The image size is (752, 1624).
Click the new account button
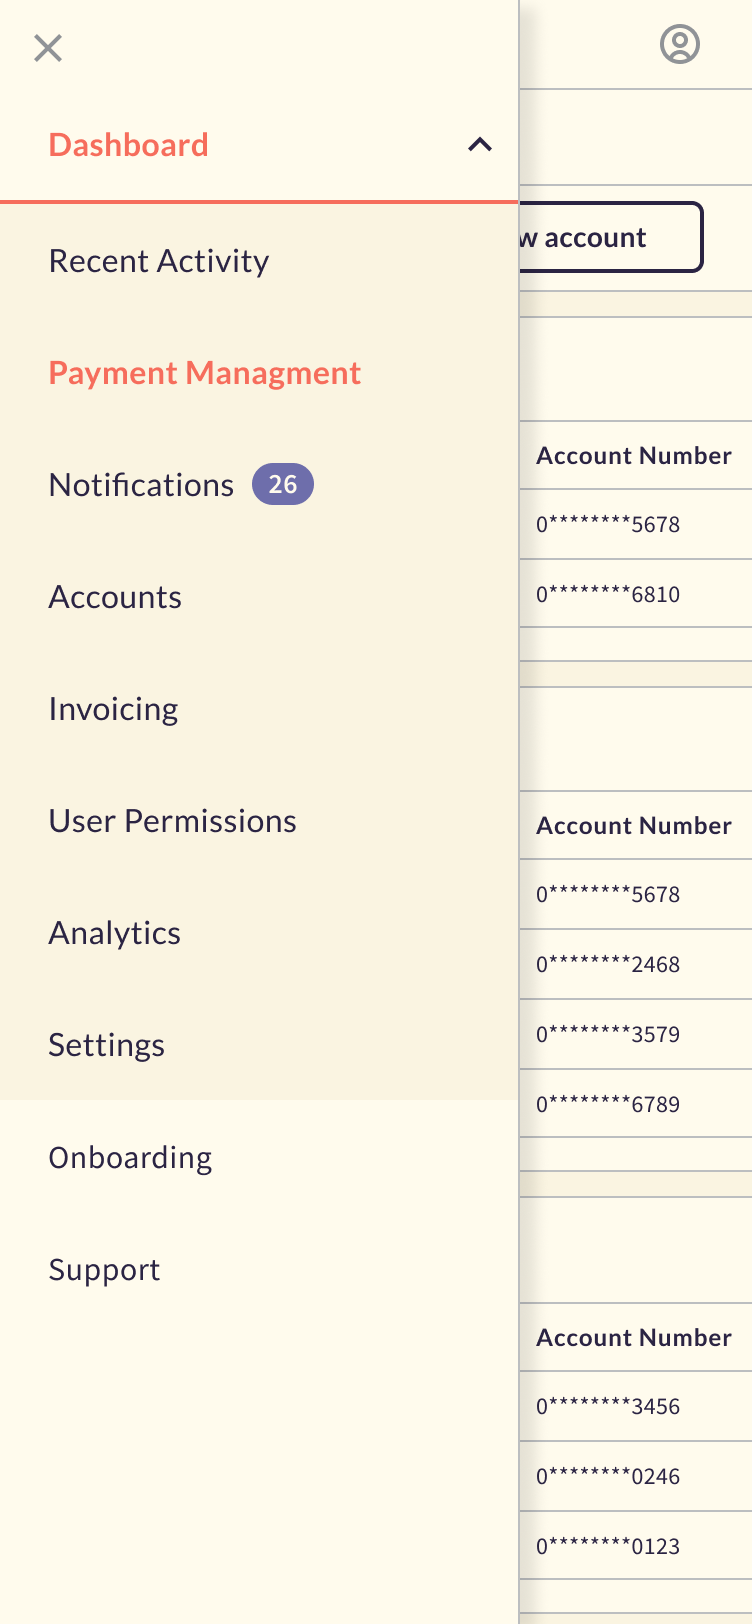click(x=610, y=237)
